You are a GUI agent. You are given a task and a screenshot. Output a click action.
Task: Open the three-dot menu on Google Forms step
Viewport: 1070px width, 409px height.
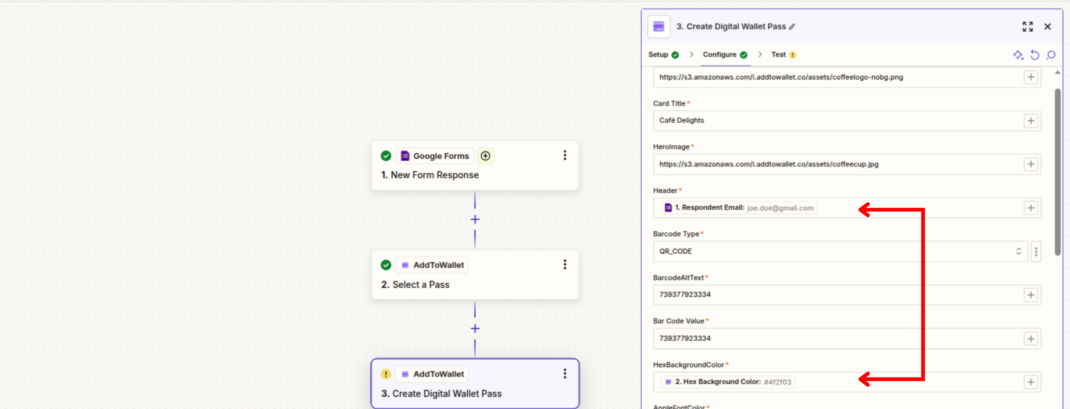click(x=564, y=156)
